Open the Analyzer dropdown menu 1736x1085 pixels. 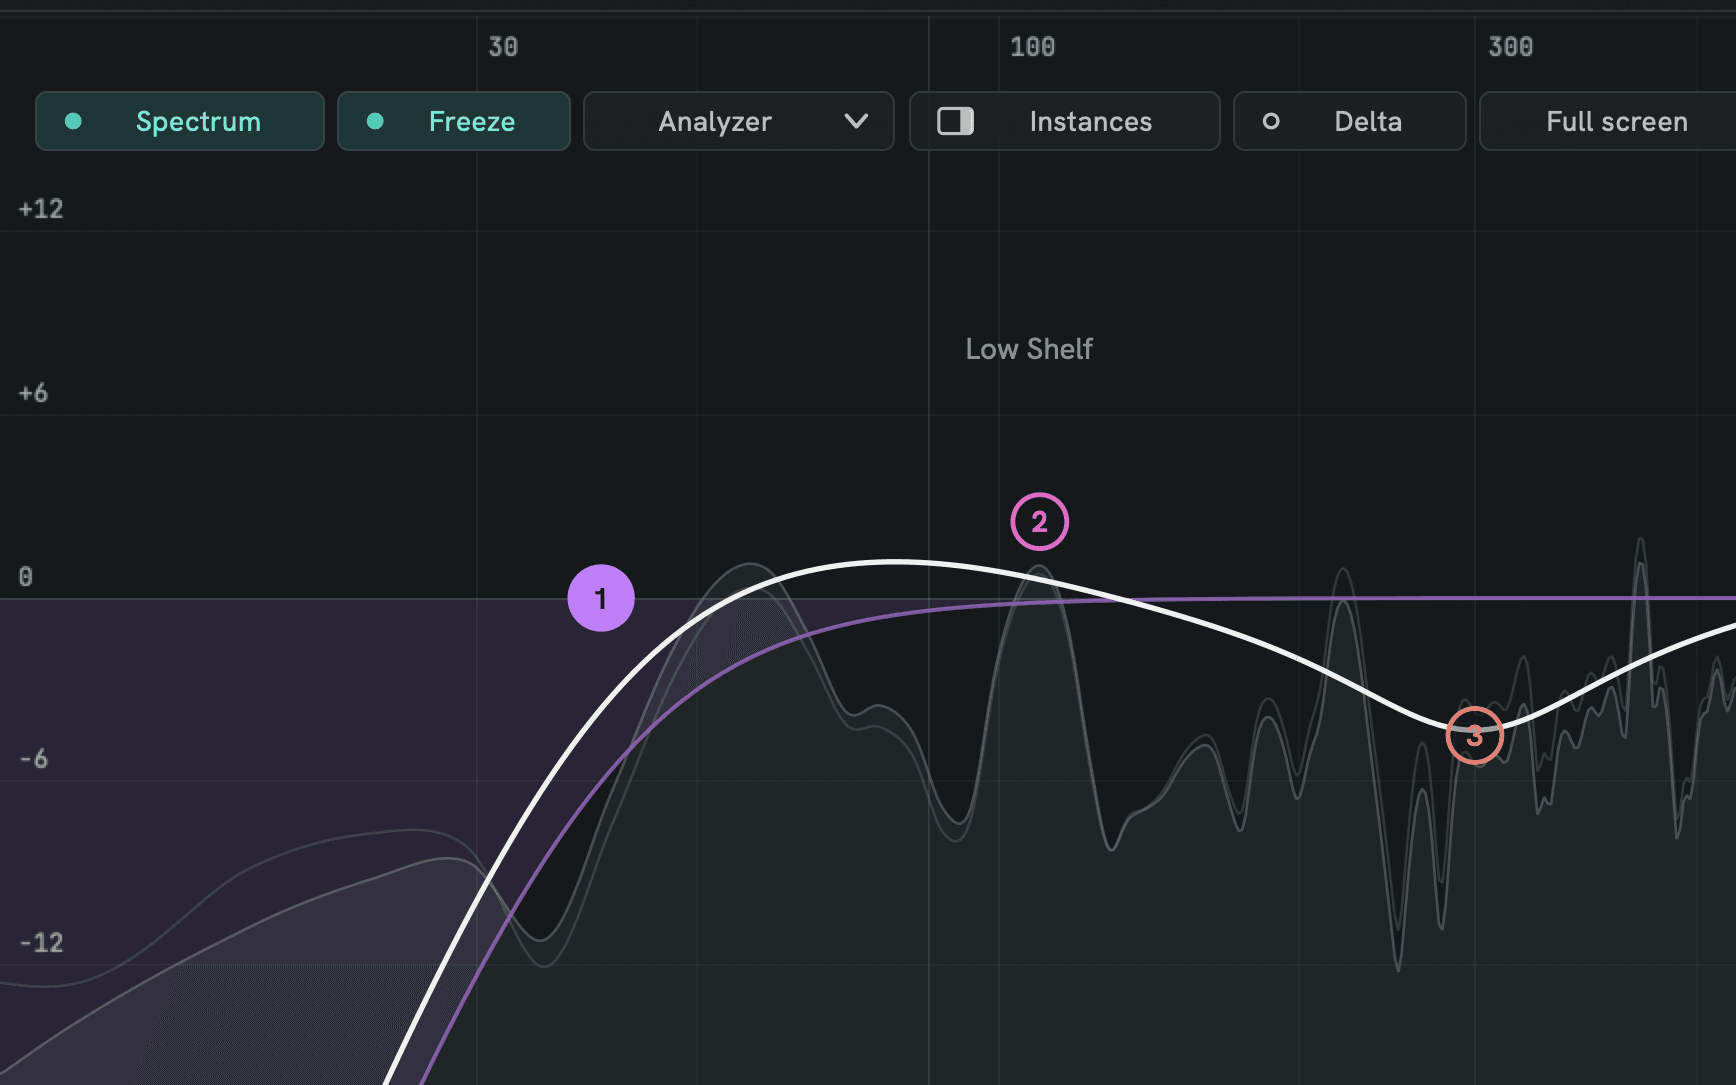(739, 121)
